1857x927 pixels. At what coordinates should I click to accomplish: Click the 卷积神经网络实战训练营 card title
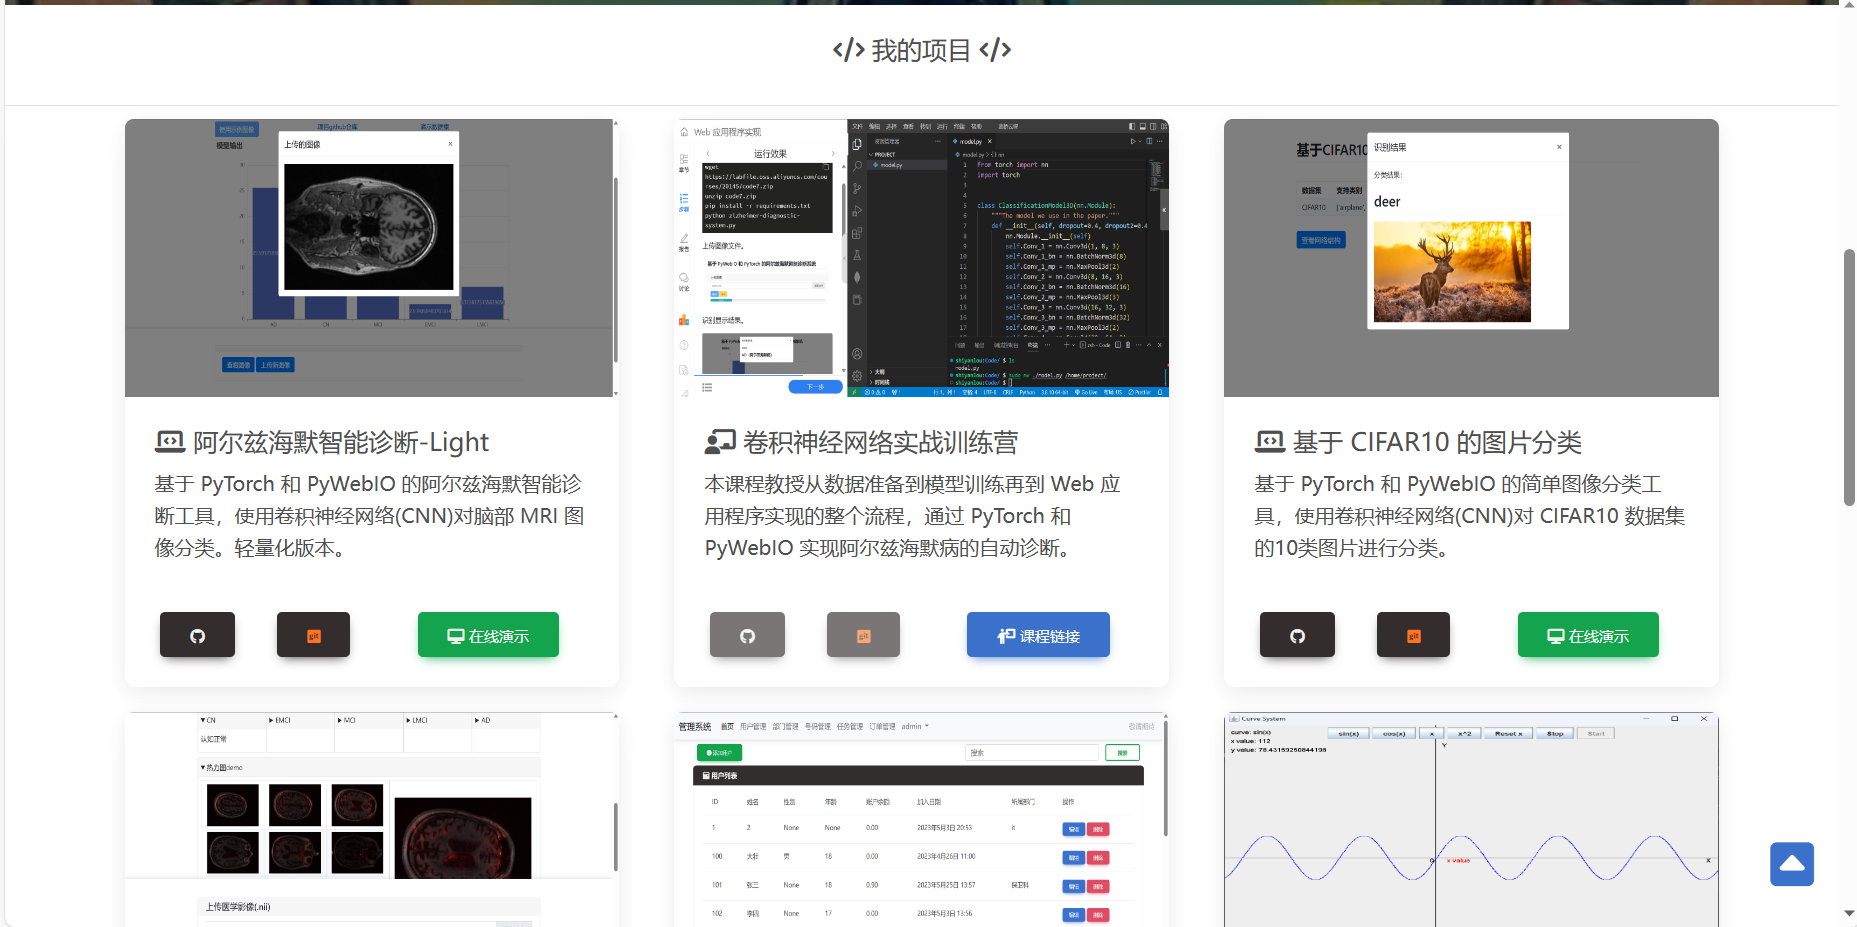[880, 442]
